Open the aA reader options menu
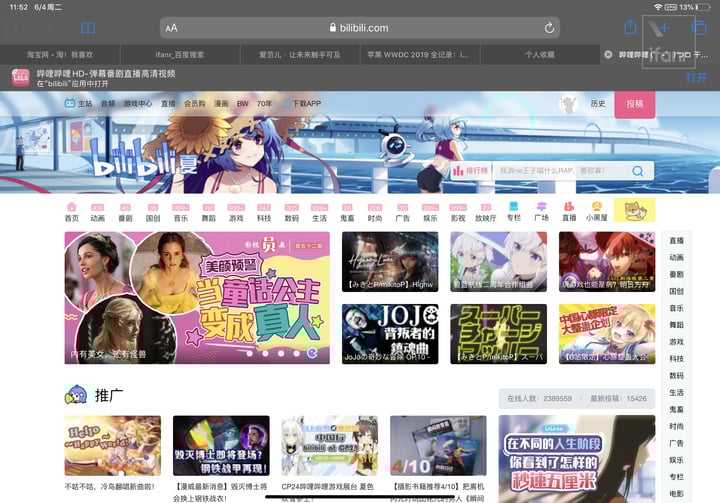The image size is (720, 503). click(x=171, y=28)
